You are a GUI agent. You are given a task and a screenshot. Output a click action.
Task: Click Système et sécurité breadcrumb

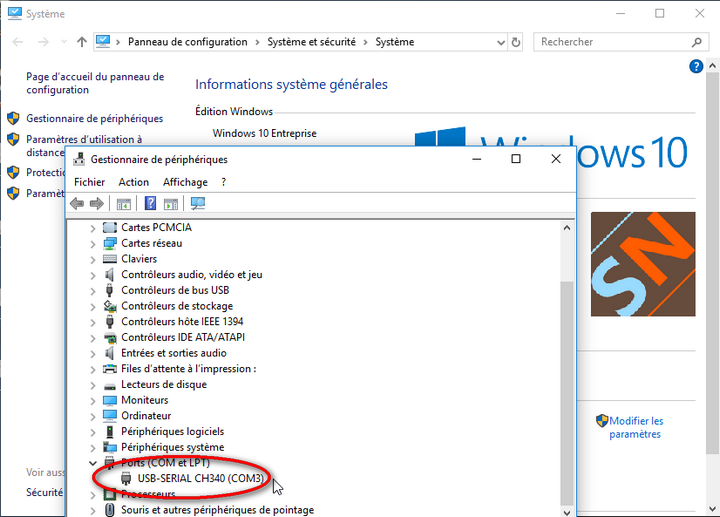pos(311,42)
